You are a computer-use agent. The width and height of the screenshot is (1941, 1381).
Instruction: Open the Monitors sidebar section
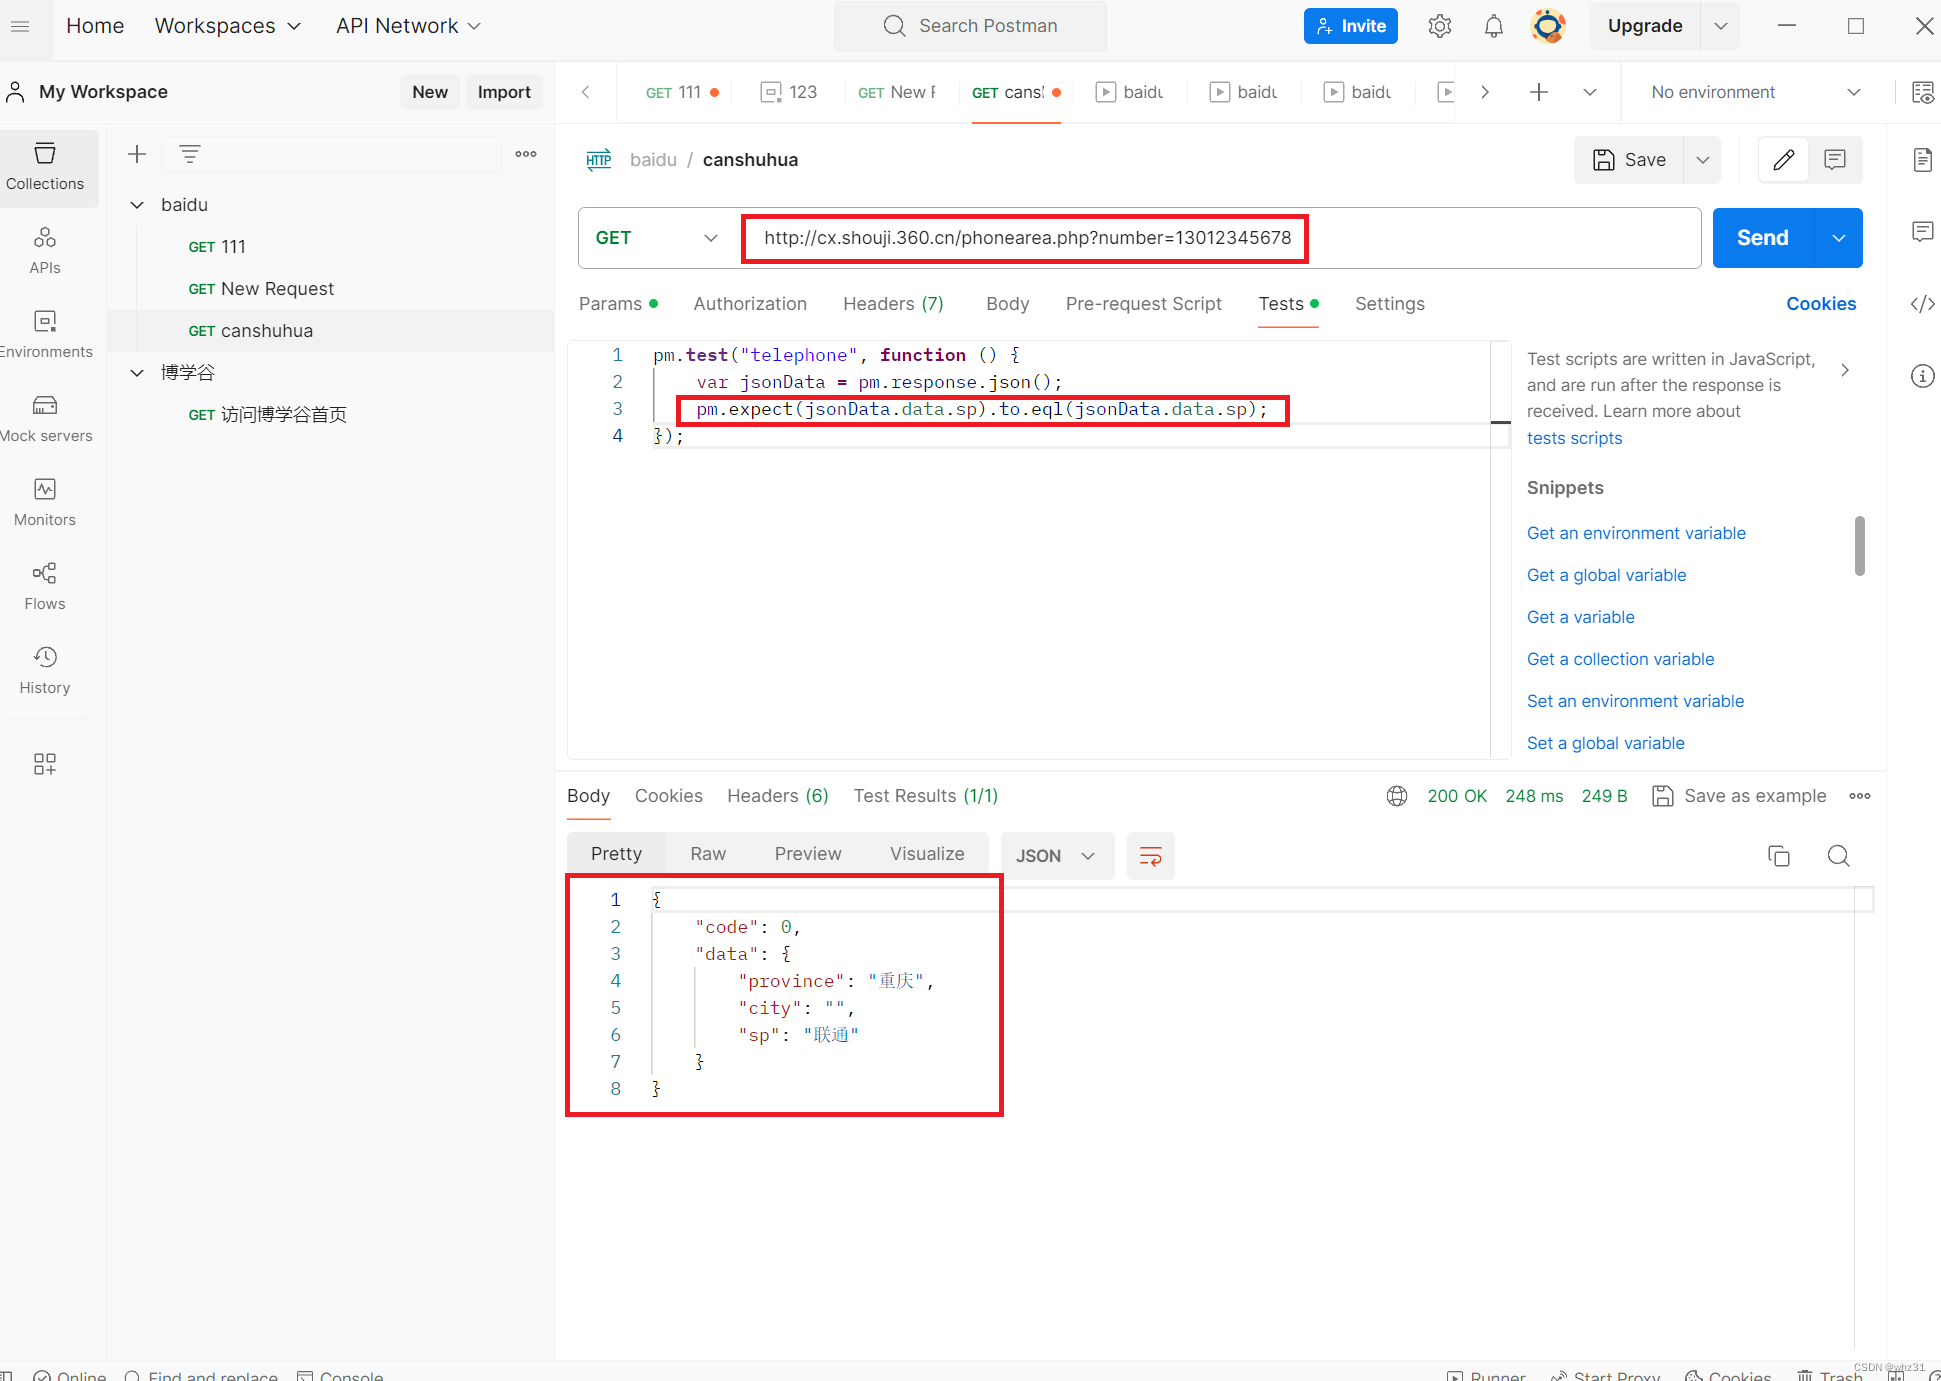(x=45, y=502)
